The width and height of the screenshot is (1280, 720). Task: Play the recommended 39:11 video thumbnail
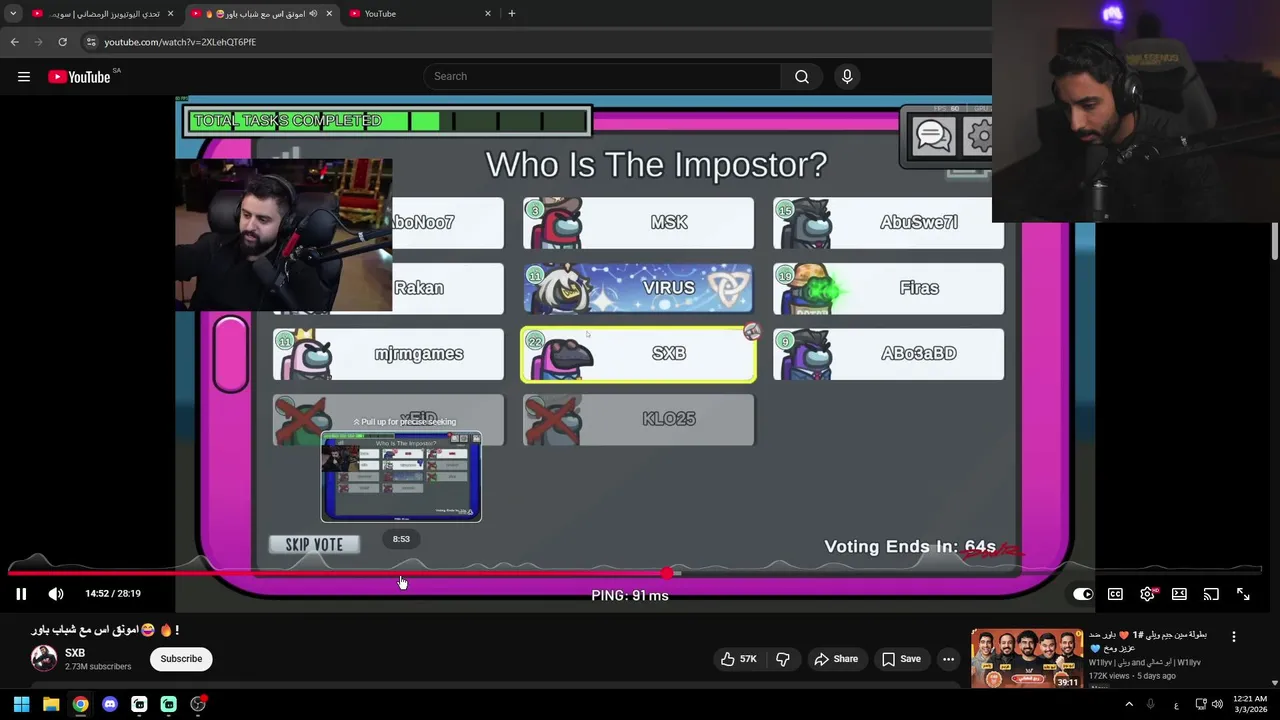pos(1027,658)
